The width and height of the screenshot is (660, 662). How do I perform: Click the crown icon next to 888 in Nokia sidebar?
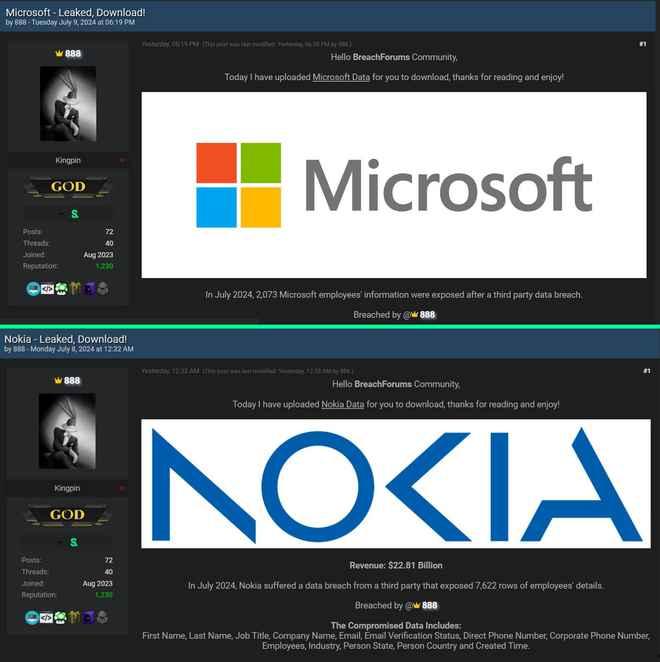(x=58, y=381)
